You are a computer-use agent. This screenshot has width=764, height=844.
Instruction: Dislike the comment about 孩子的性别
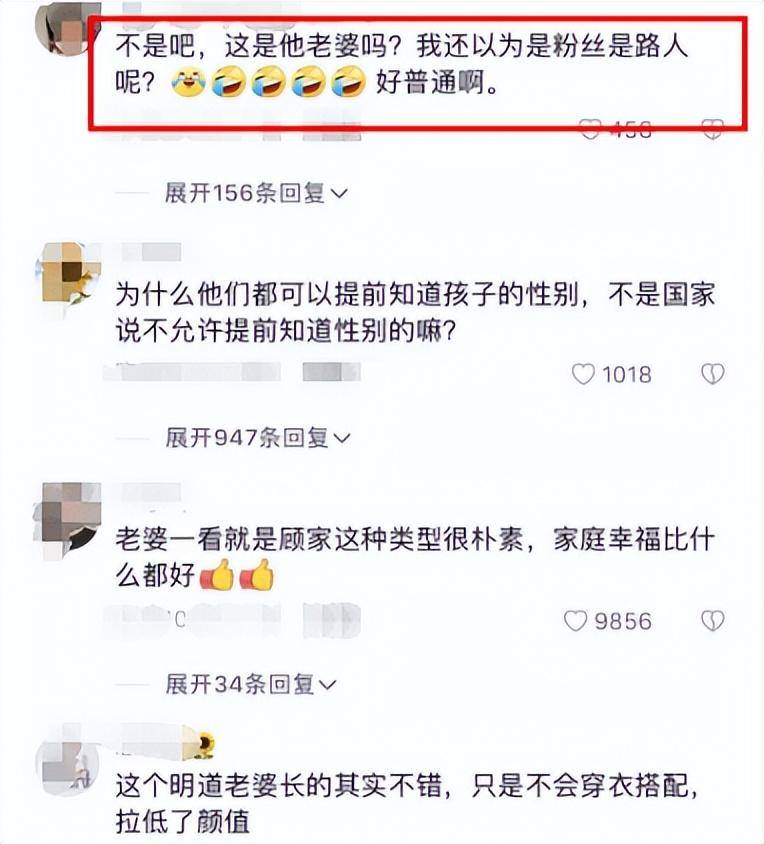pos(713,374)
